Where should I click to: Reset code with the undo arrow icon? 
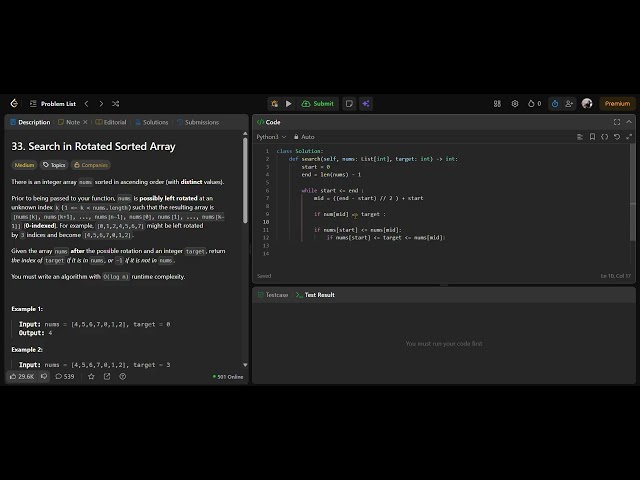coord(617,137)
